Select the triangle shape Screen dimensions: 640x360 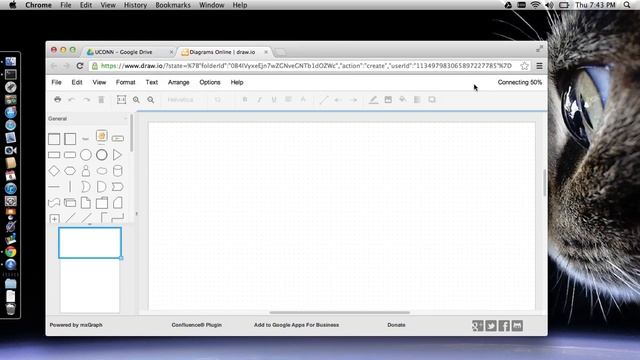[118, 155]
